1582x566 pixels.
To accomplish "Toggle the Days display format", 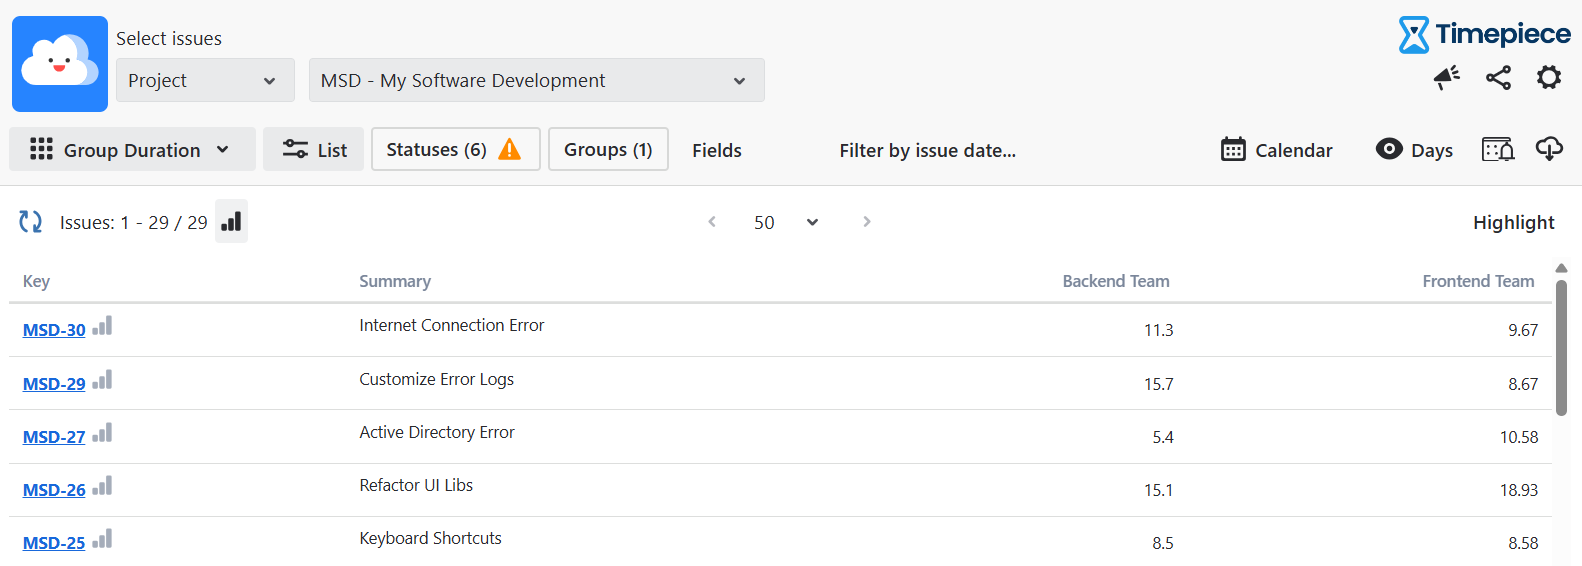I will 1414,150.
